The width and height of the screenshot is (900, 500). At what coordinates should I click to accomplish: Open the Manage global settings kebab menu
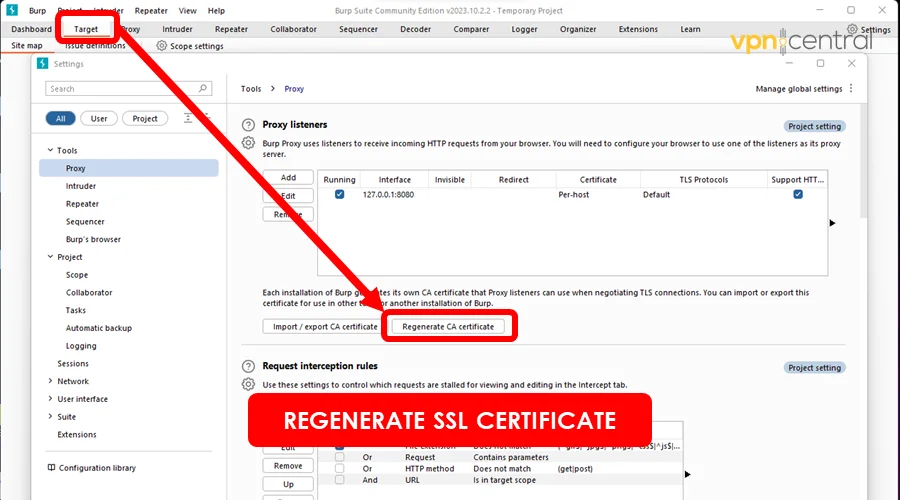point(851,88)
